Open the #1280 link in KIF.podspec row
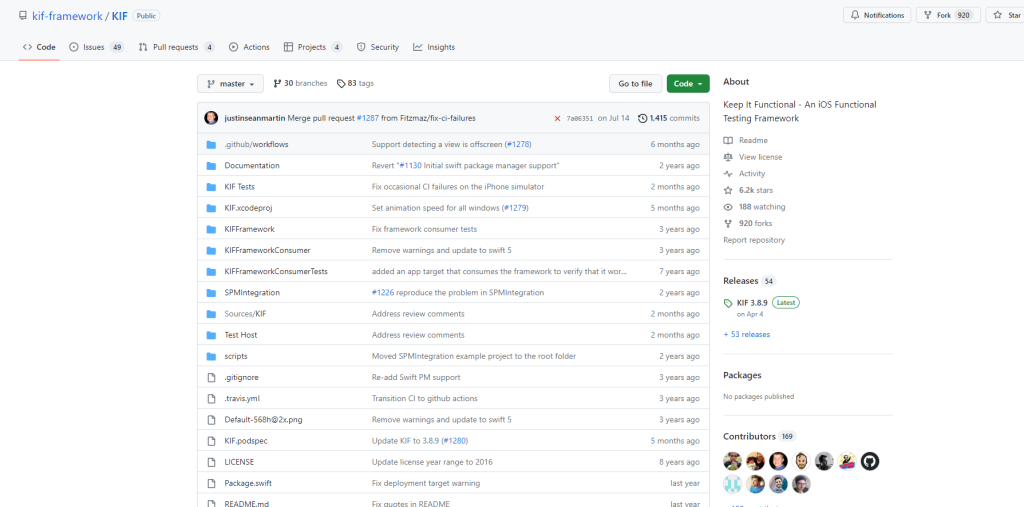This screenshot has height=507, width=1024. coord(455,440)
